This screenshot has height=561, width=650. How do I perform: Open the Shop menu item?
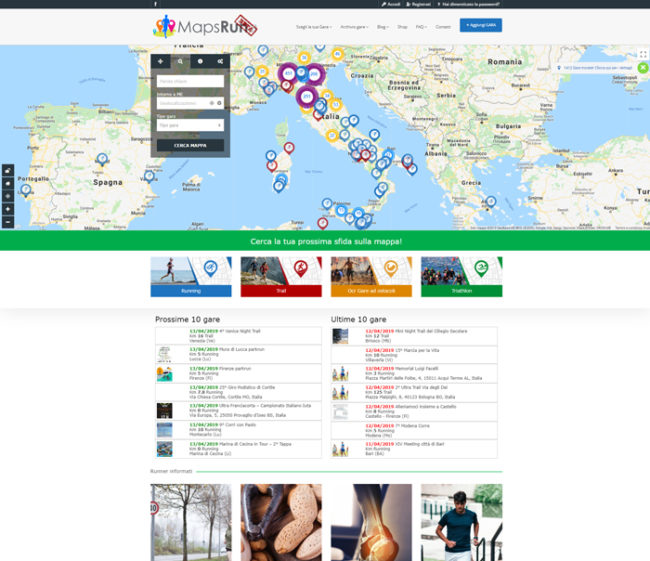402,26
